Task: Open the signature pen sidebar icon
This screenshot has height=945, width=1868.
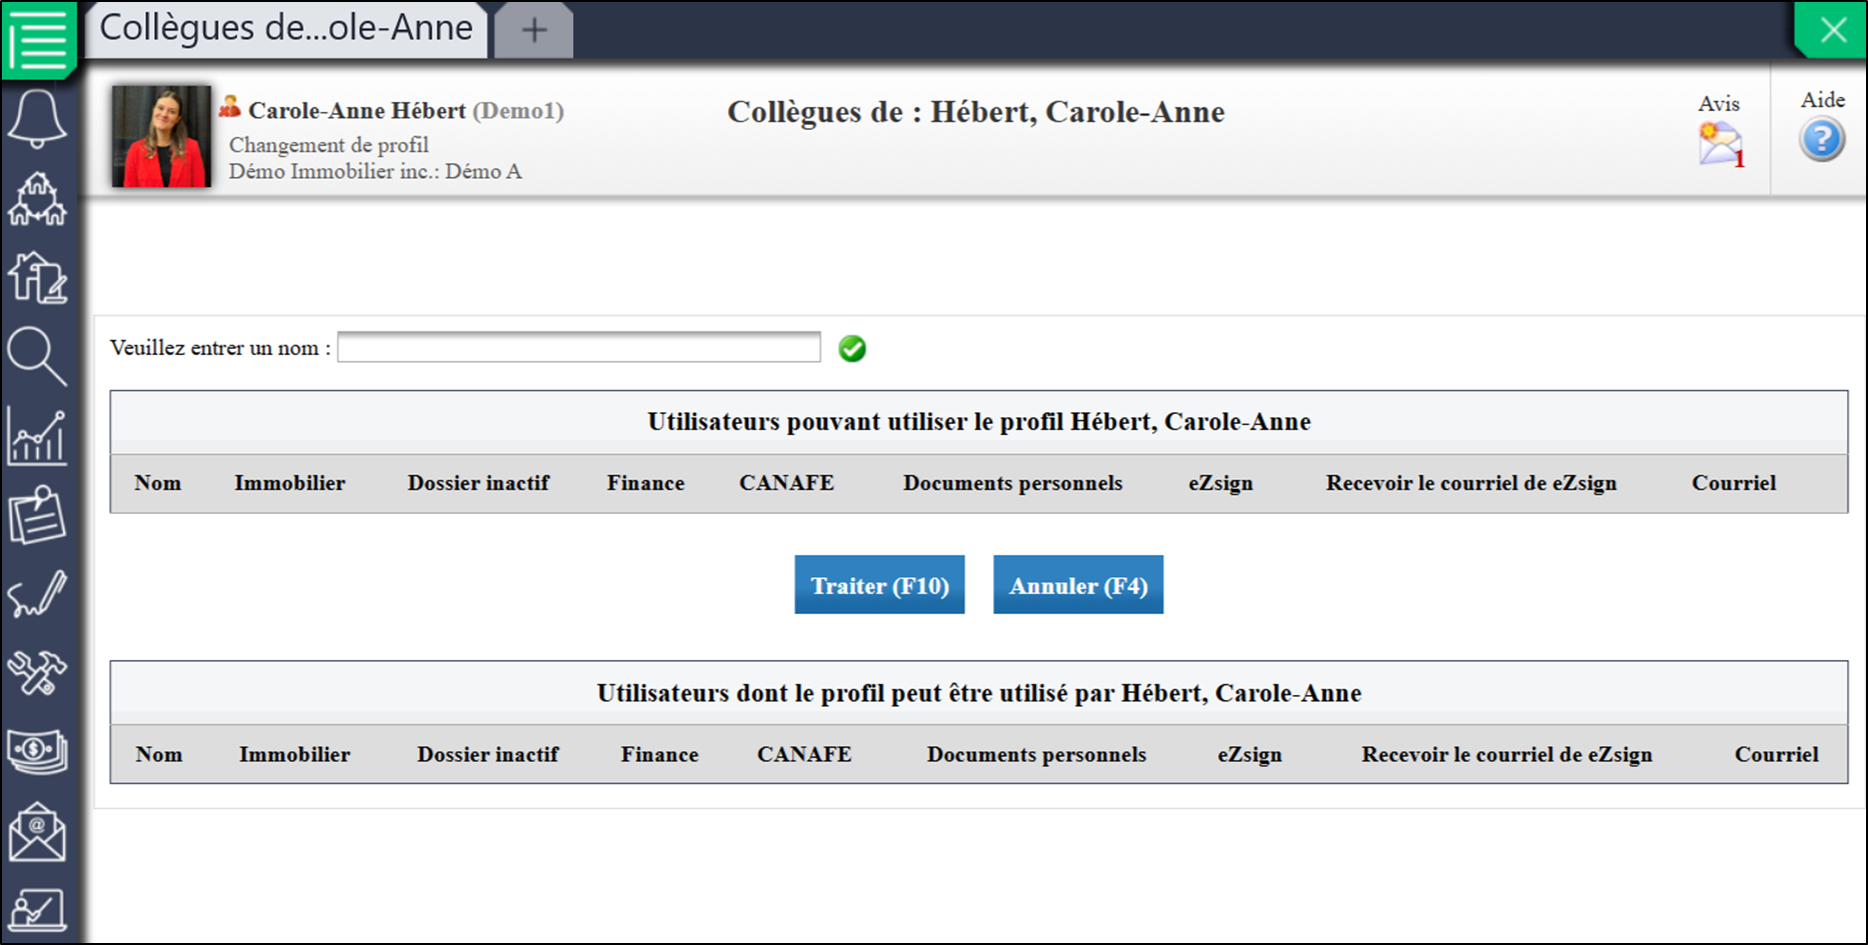Action: [x=38, y=594]
